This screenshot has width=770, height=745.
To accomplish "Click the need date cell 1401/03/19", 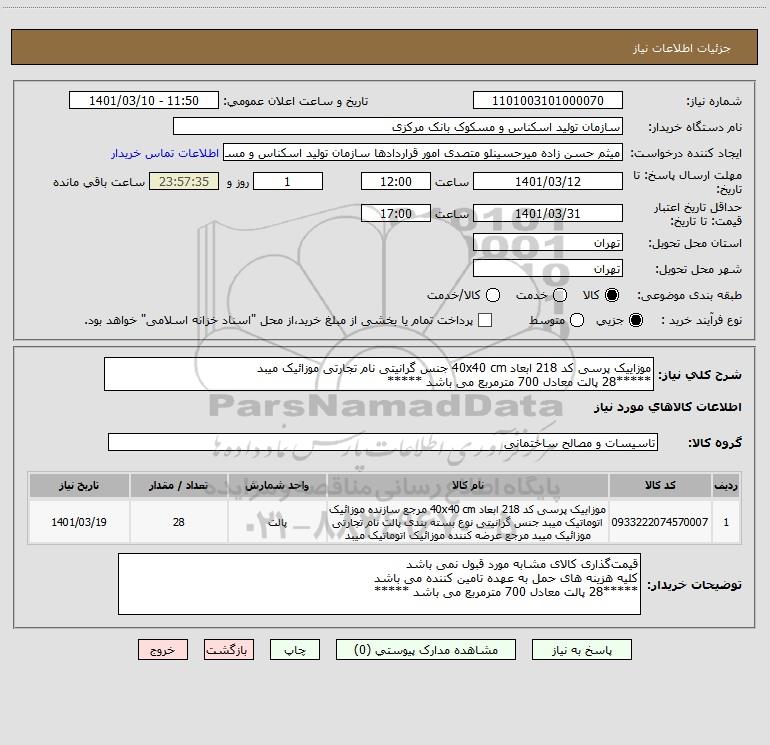I will (x=79, y=522).
